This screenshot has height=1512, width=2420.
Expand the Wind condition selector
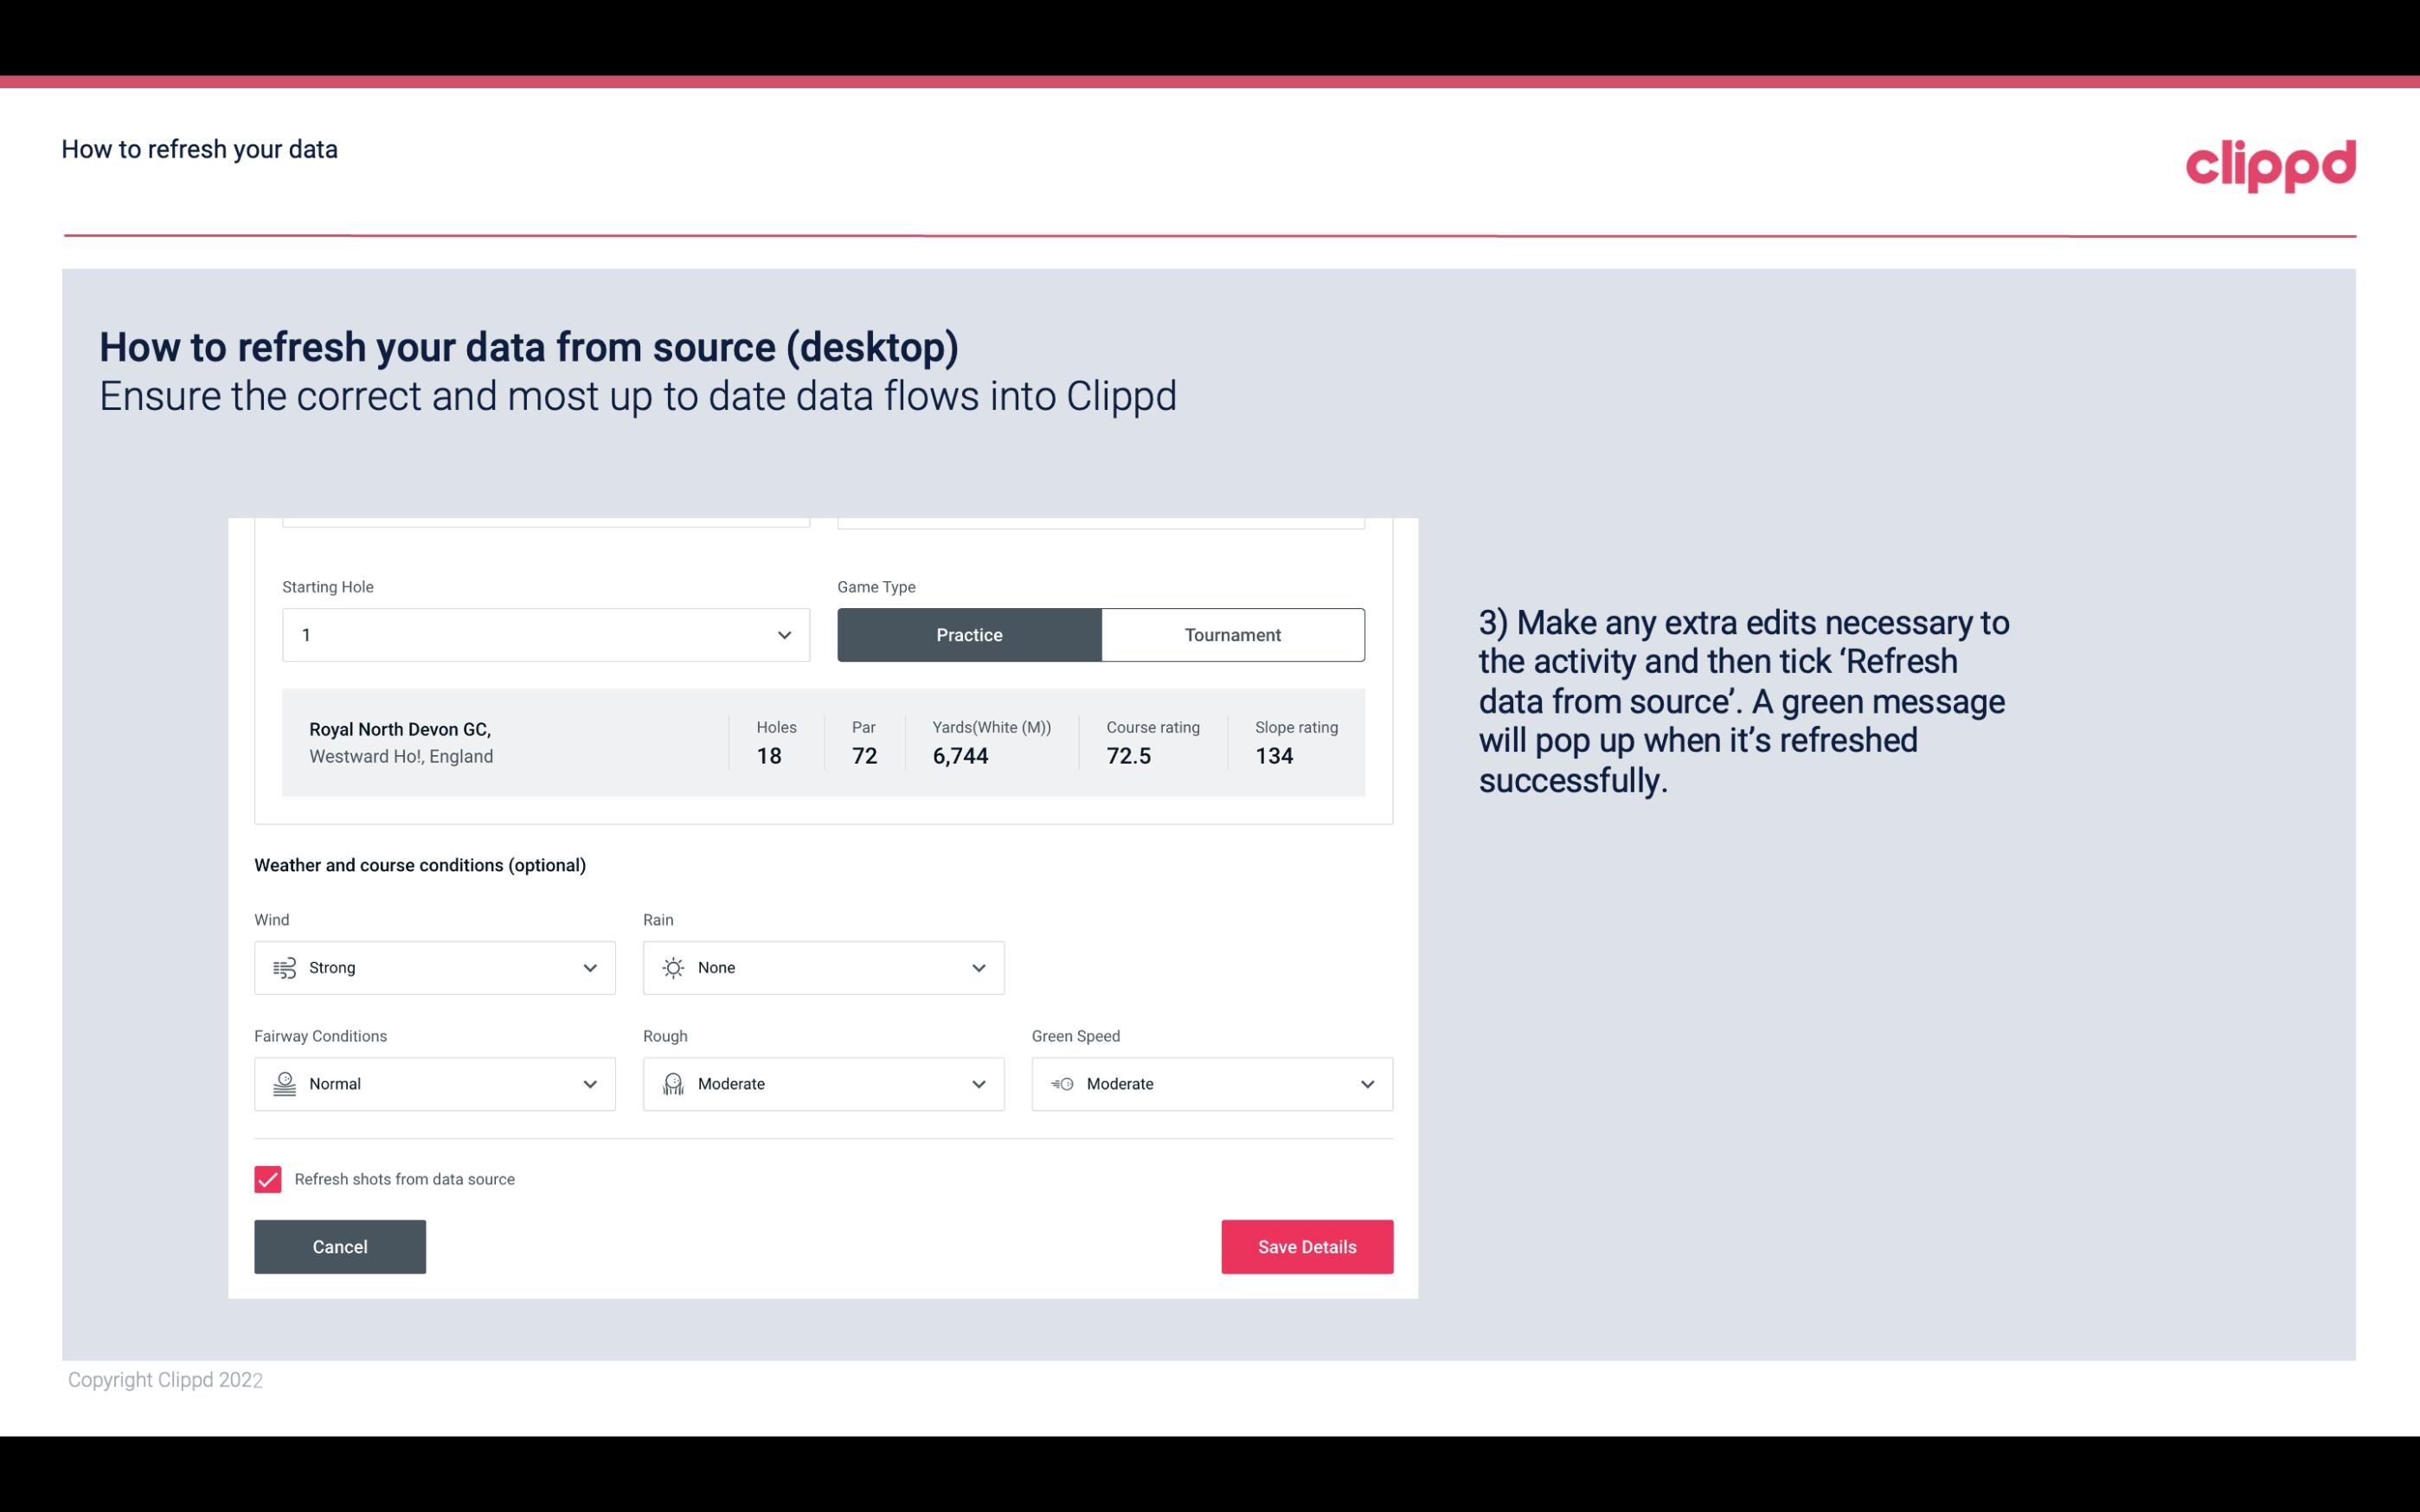coord(587,967)
